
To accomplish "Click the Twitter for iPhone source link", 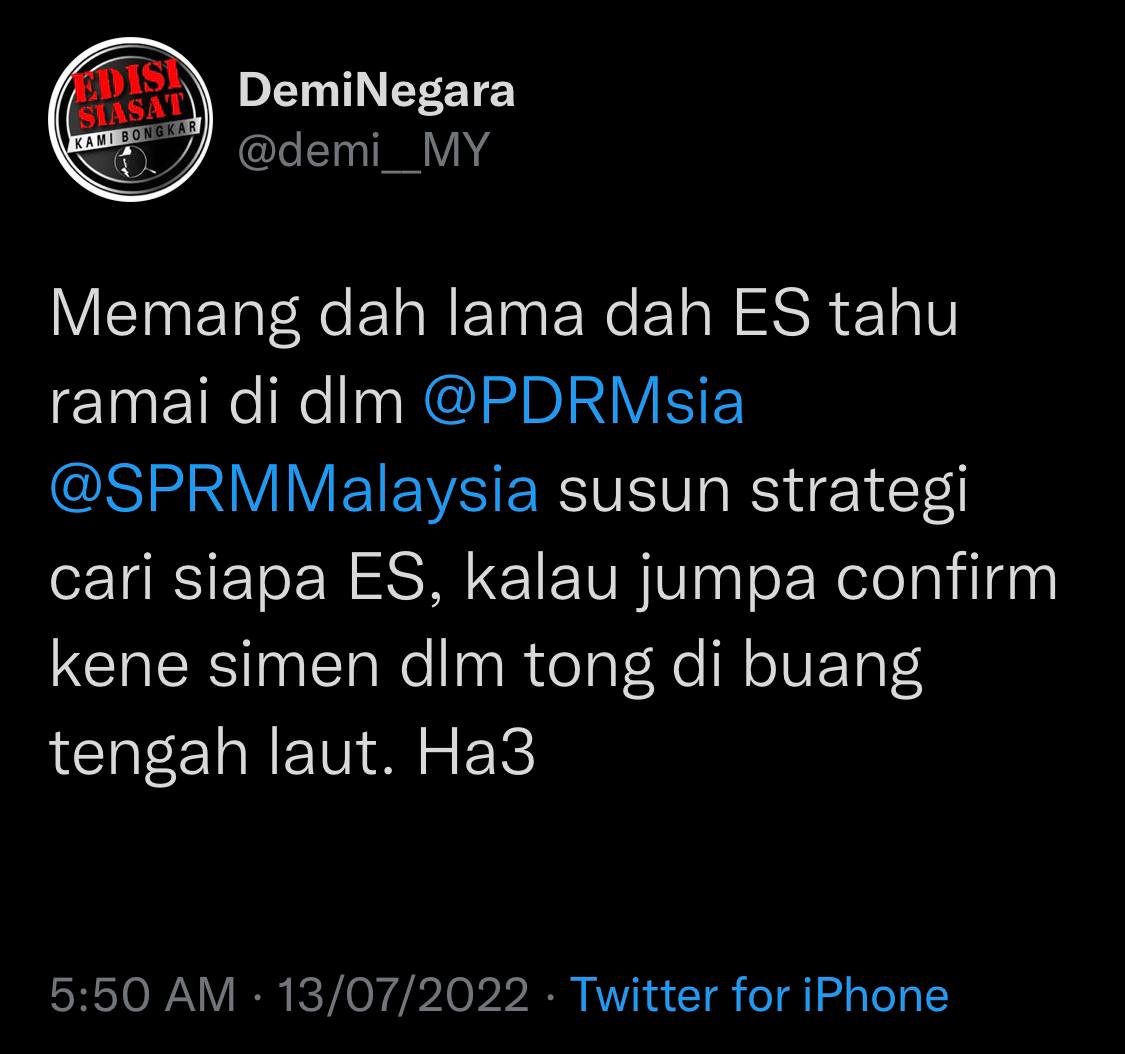I will click(x=759, y=995).
